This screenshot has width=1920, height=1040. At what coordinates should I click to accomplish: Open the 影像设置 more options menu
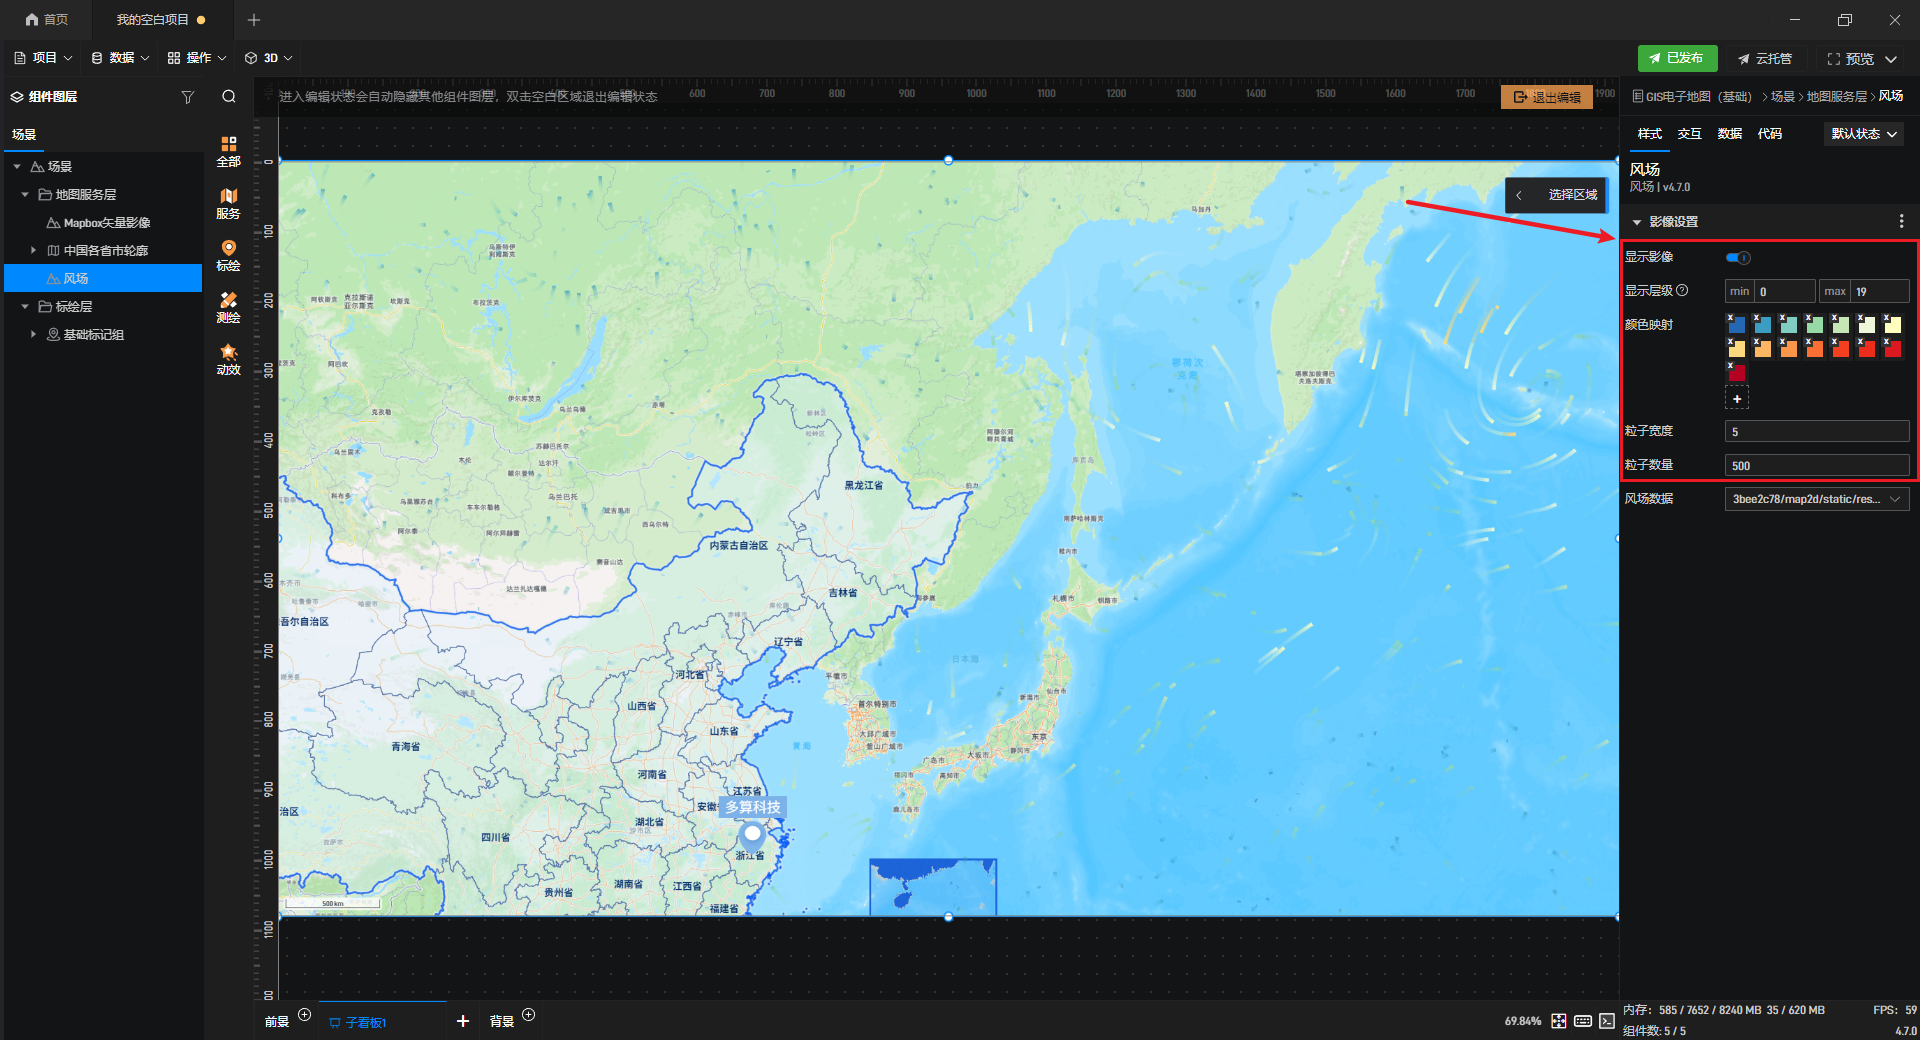(x=1901, y=222)
